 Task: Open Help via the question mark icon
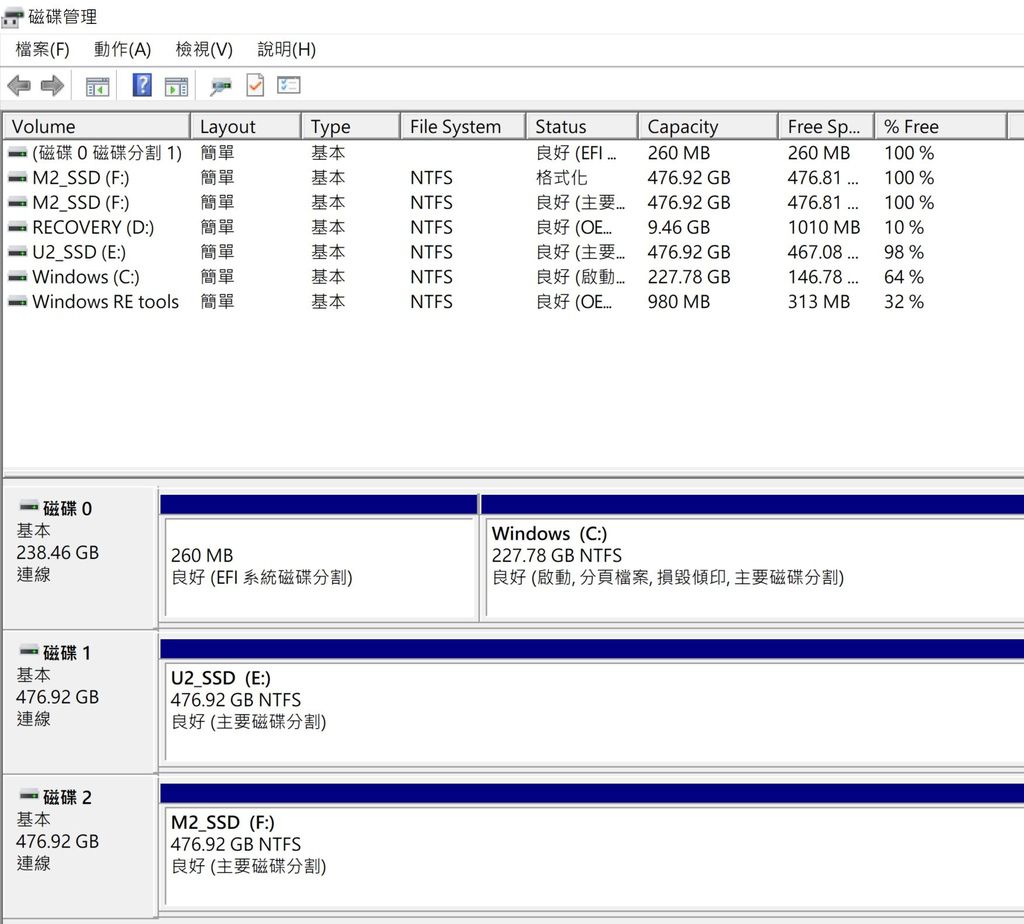point(142,86)
